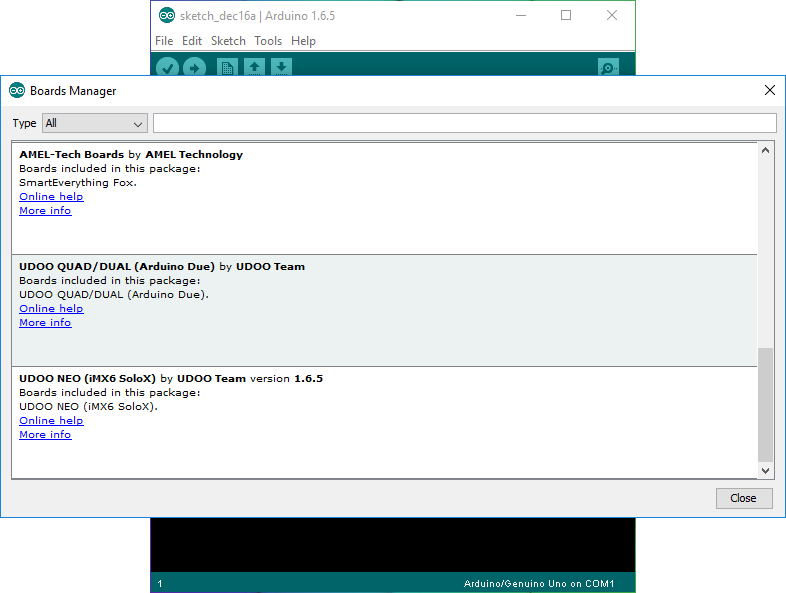Screen dimensions: 786x593
Task: Open More info for UDOO NEO
Action: click(x=45, y=435)
